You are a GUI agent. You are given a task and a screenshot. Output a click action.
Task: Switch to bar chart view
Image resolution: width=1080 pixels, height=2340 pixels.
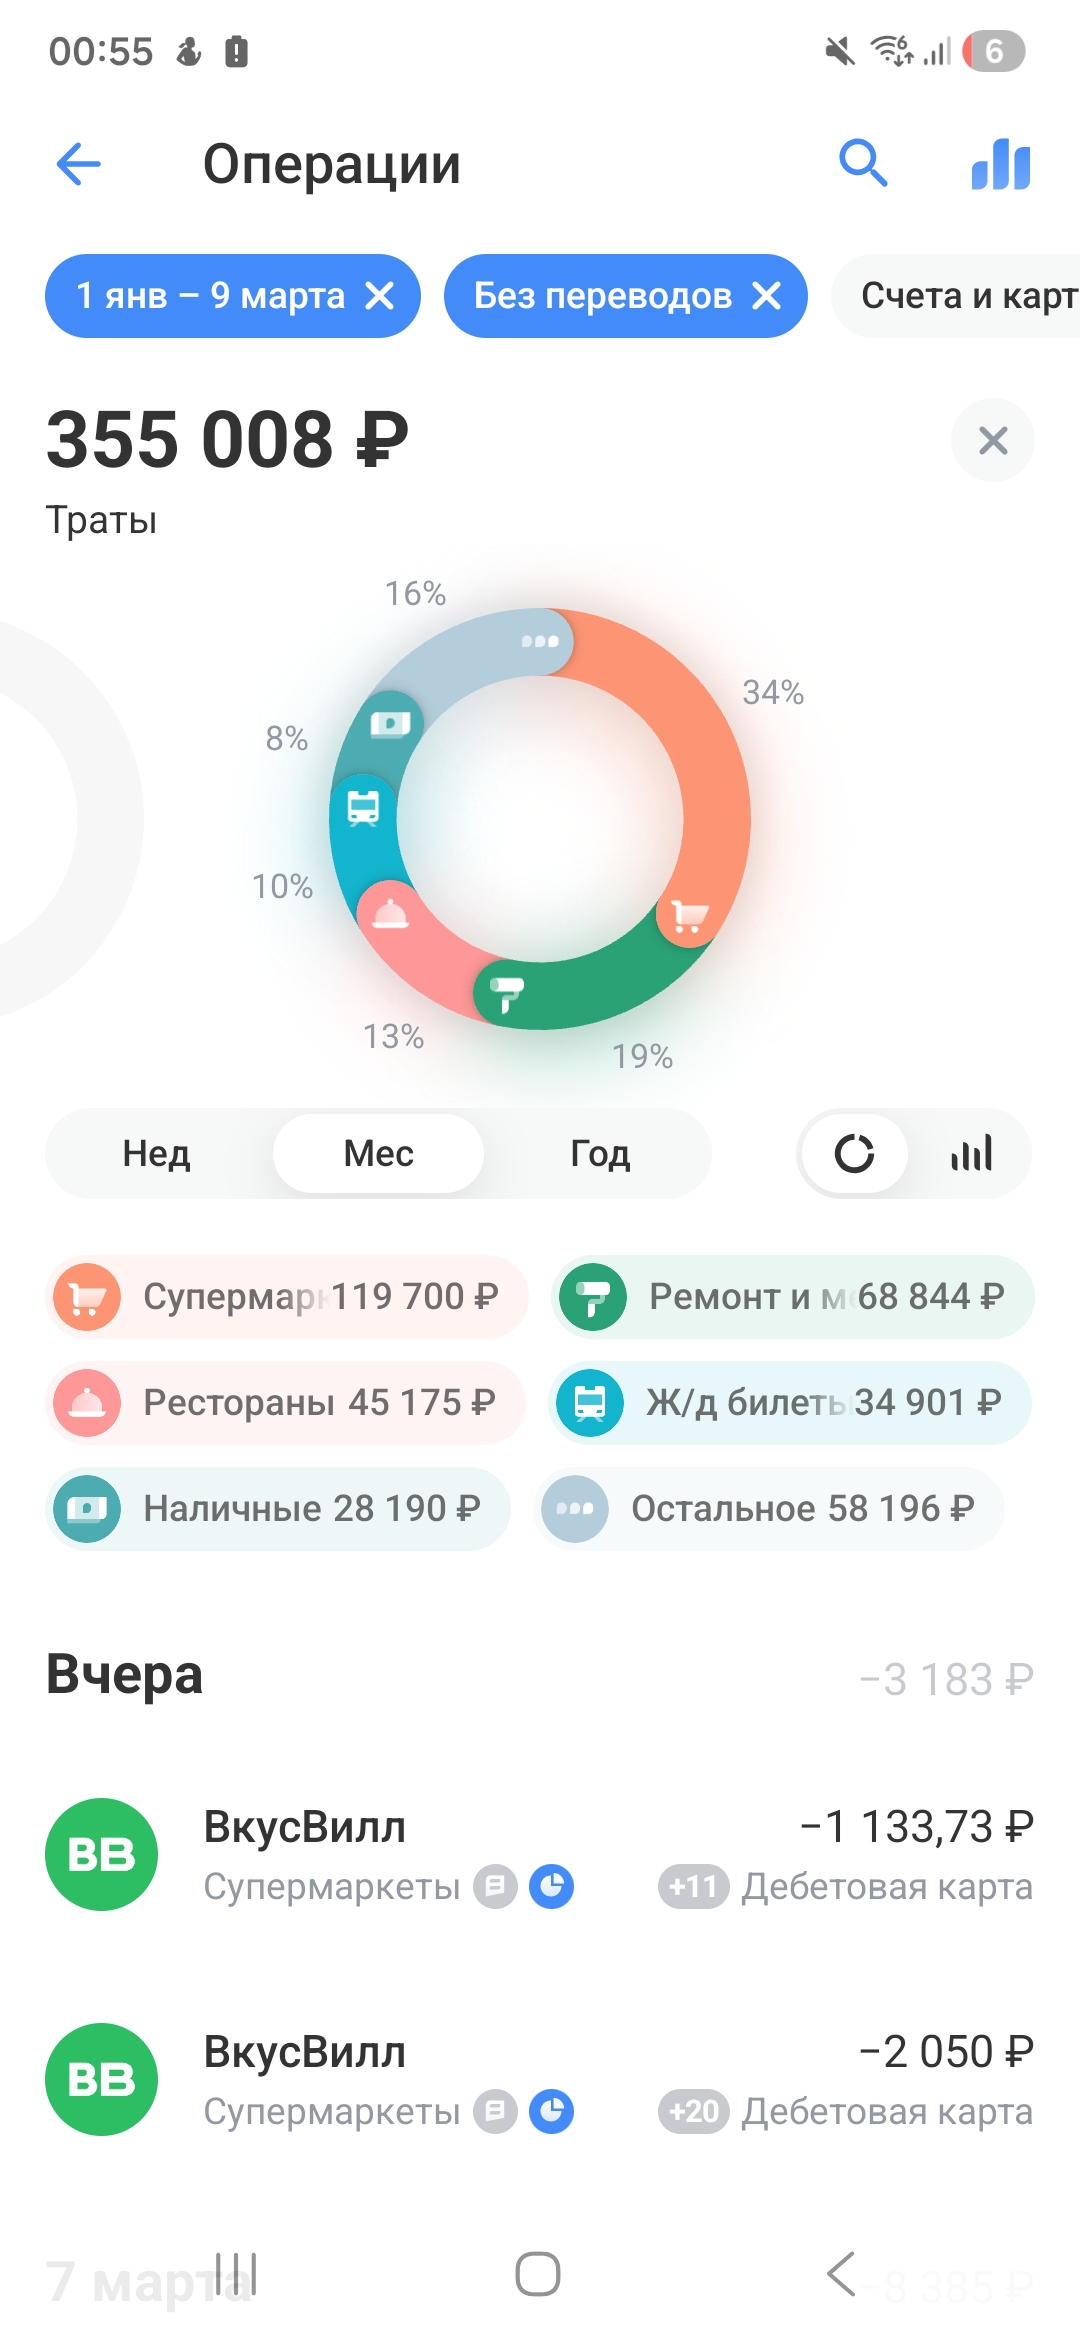click(x=971, y=1153)
